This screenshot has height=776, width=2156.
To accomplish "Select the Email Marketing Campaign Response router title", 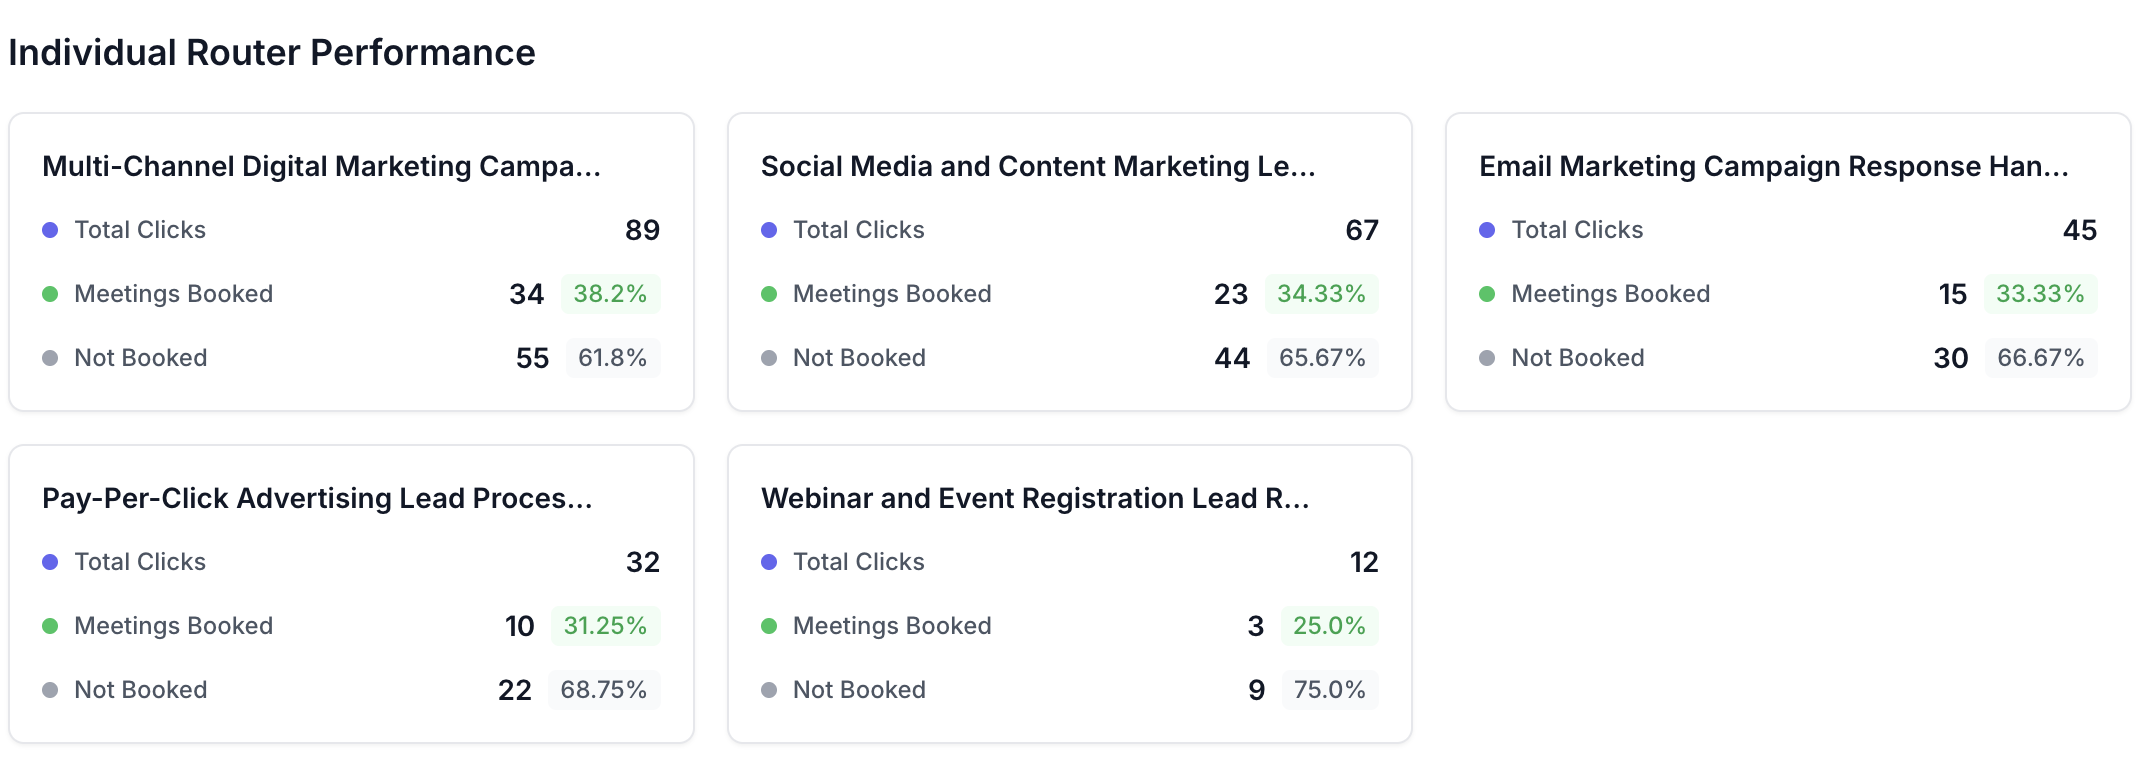I will 1773,166.
